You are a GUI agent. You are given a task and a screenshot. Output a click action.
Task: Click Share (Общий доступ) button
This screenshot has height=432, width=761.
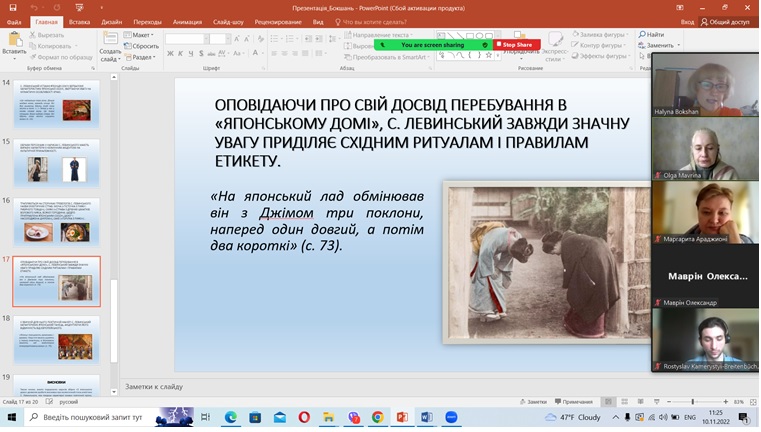pyautogui.click(x=725, y=22)
